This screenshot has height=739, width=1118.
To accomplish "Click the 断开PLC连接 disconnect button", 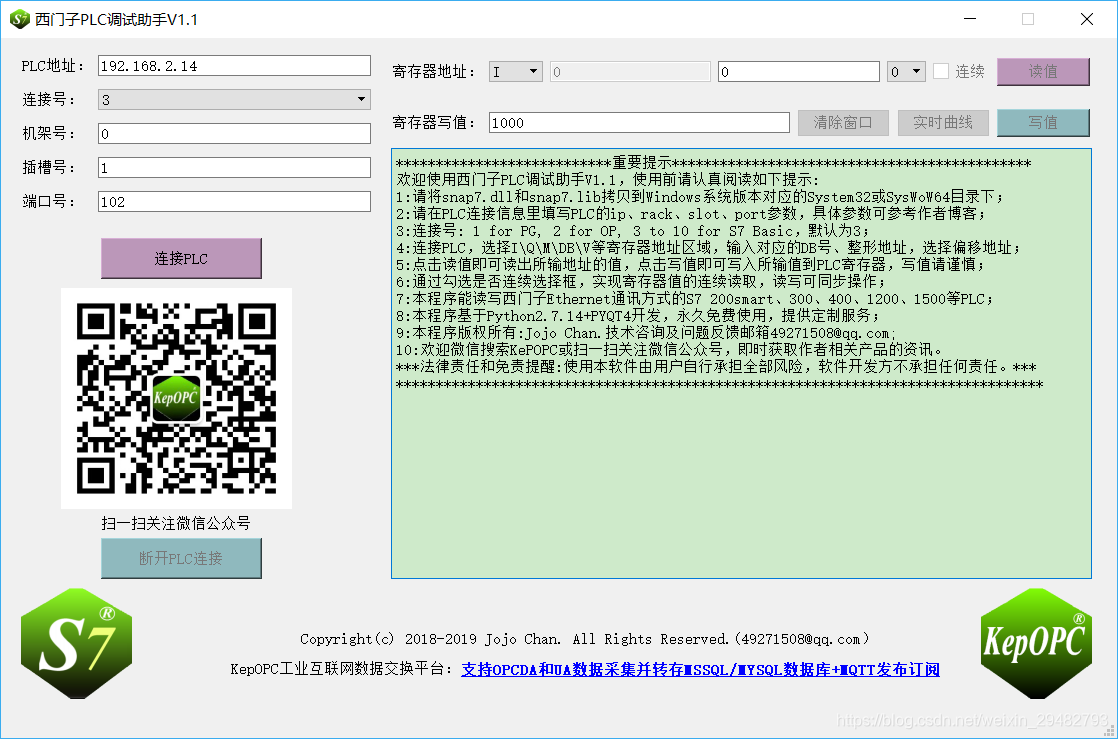I will pos(181,559).
